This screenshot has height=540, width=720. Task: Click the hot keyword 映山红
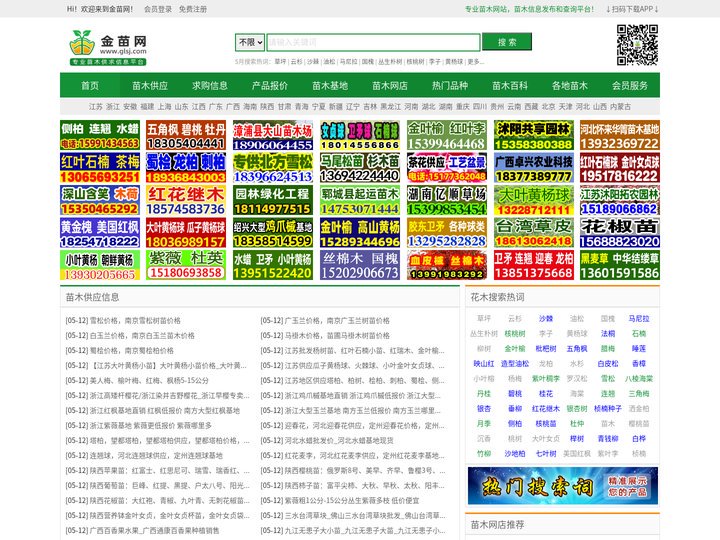pos(484,364)
